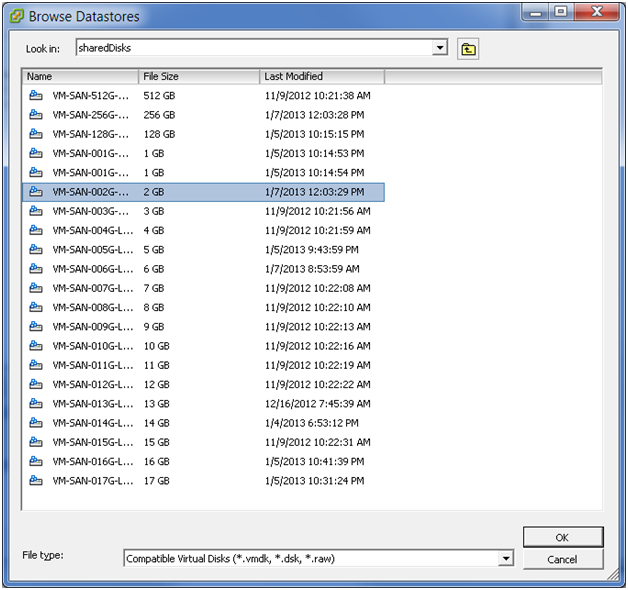Select the VM-SAN-009G-L disk name
The width and height of the screenshot is (628, 590).
click(93, 326)
